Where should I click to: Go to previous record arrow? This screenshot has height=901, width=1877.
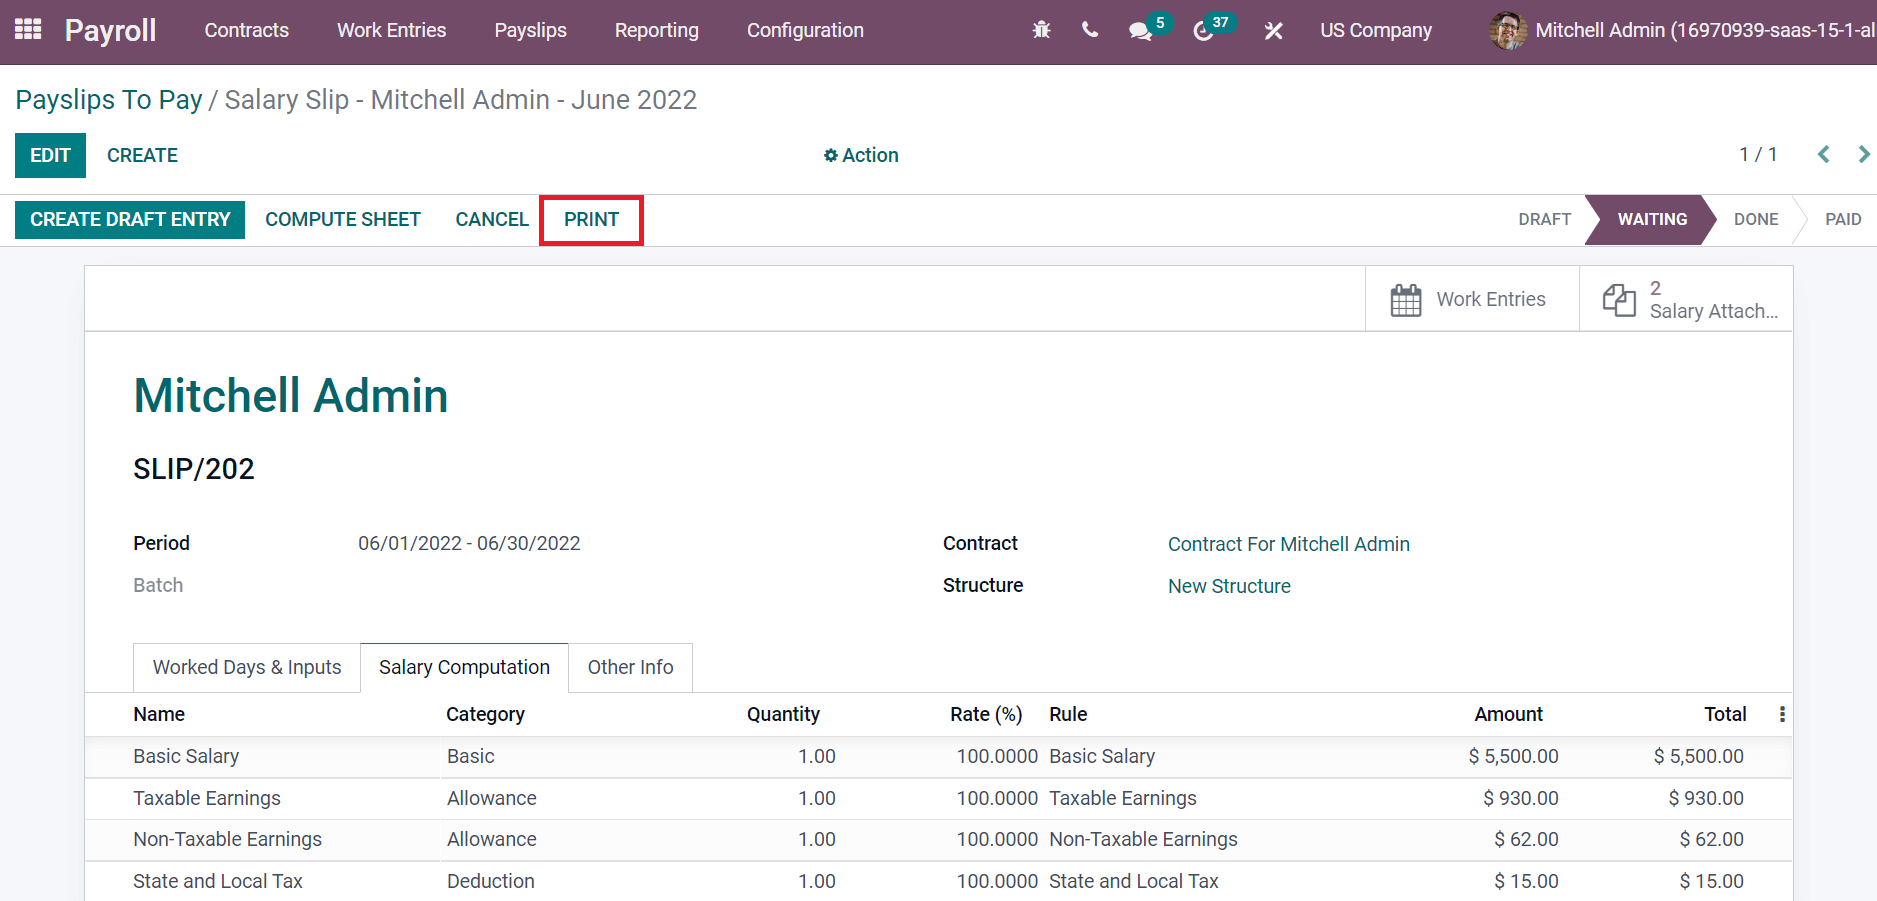[1824, 154]
